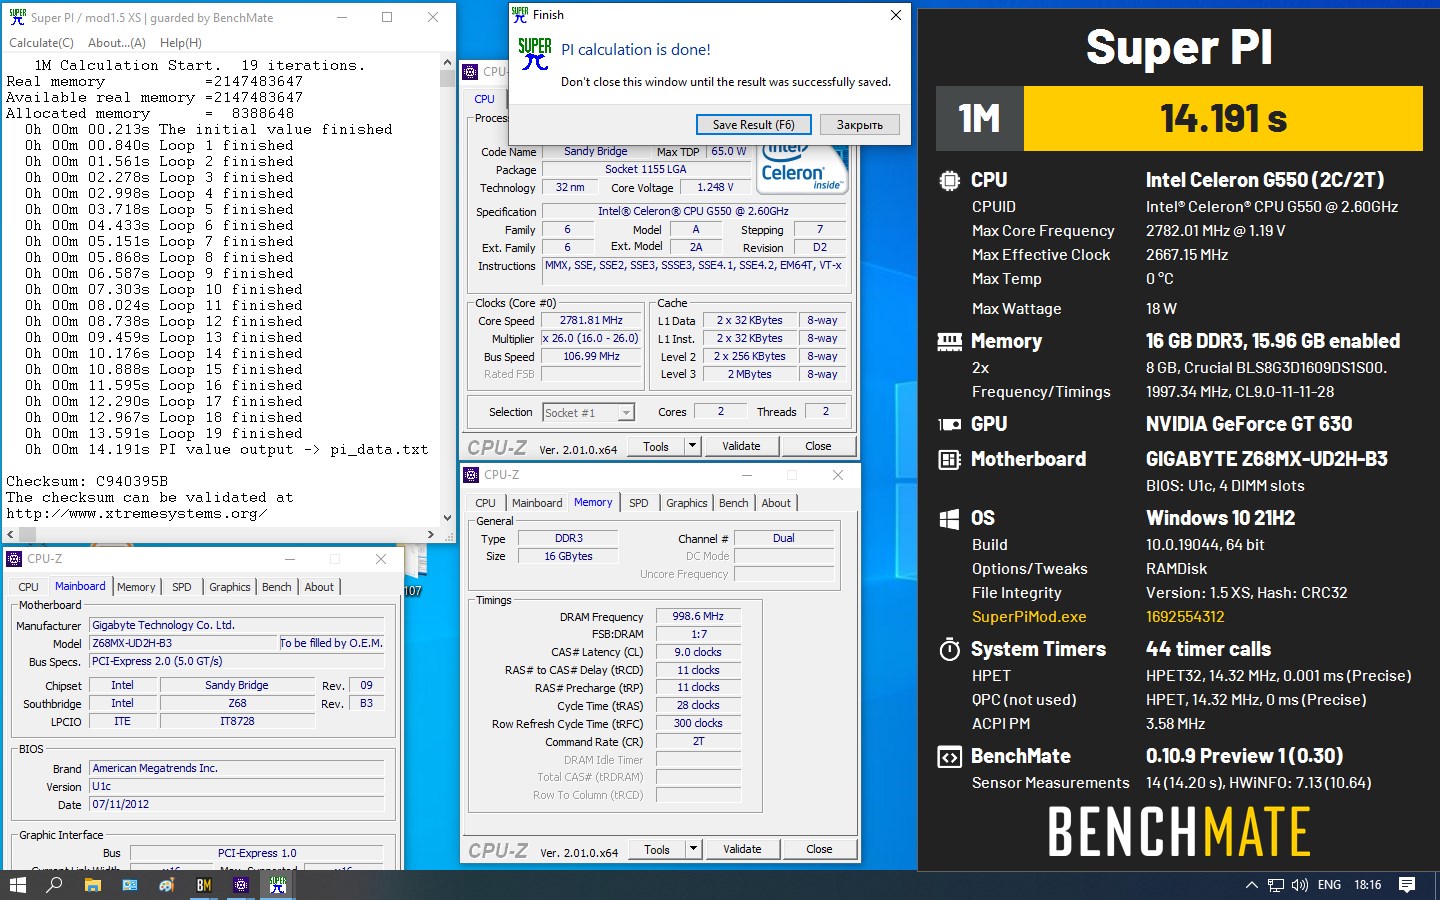Open the Help(H) menu in Super PI
Screen dimensions: 1440x900
coord(181,43)
